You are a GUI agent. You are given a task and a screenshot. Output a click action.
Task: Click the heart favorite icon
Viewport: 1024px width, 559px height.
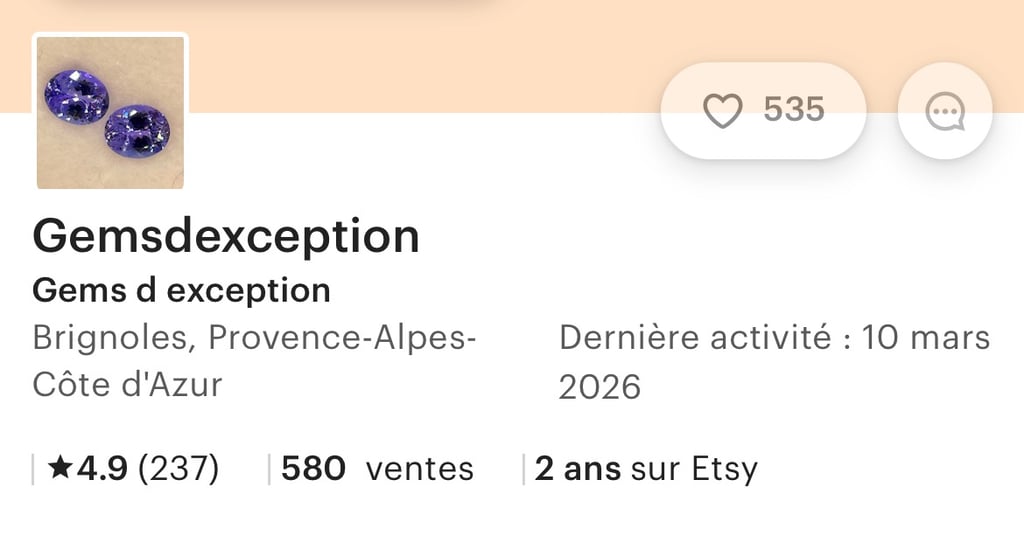722,111
